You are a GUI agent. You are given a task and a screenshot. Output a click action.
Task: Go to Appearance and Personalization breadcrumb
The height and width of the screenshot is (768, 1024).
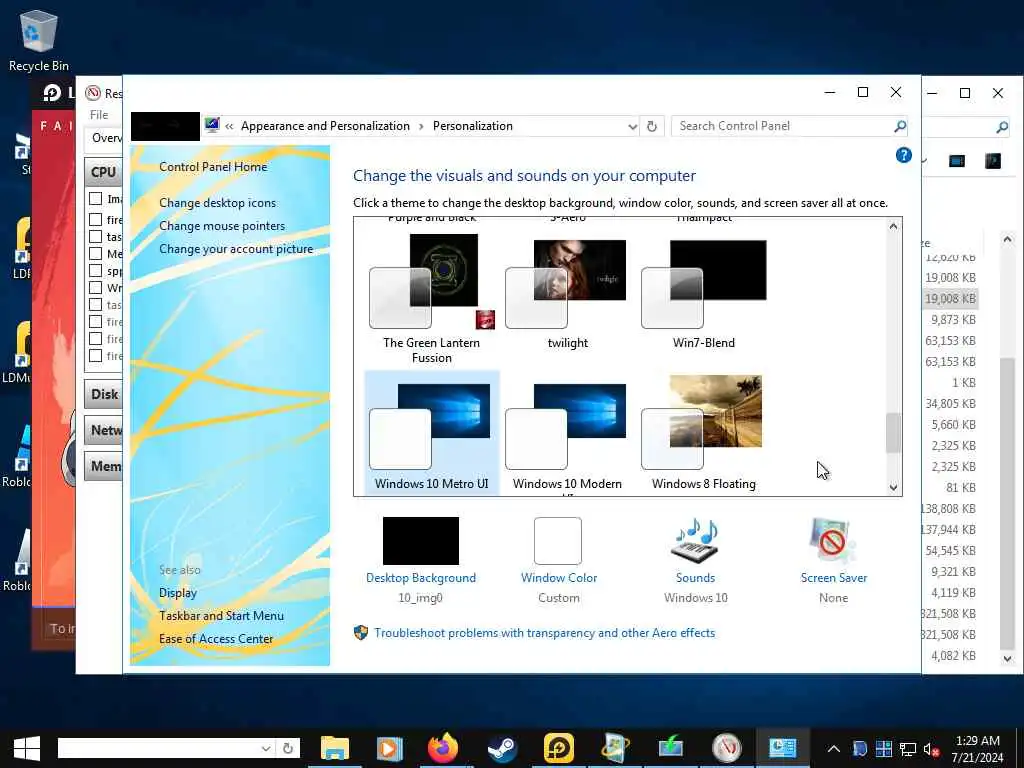click(x=325, y=126)
